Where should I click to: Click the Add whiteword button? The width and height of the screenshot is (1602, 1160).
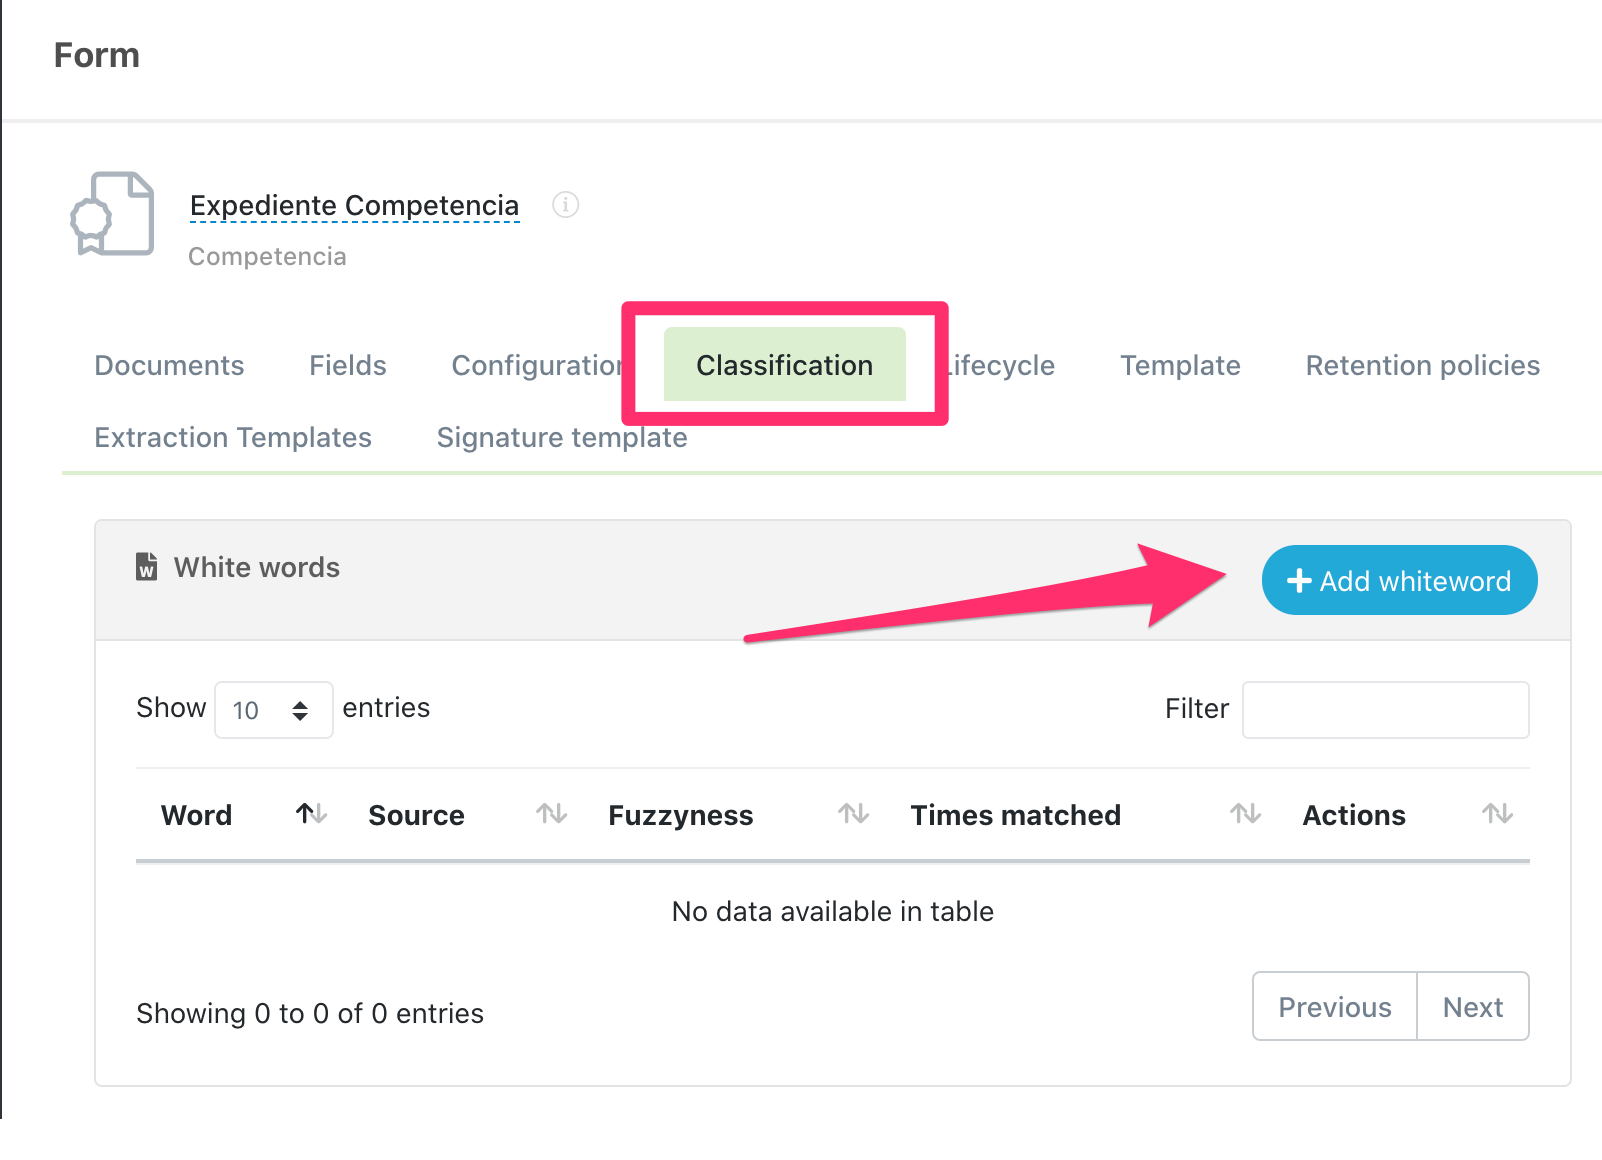click(1399, 581)
